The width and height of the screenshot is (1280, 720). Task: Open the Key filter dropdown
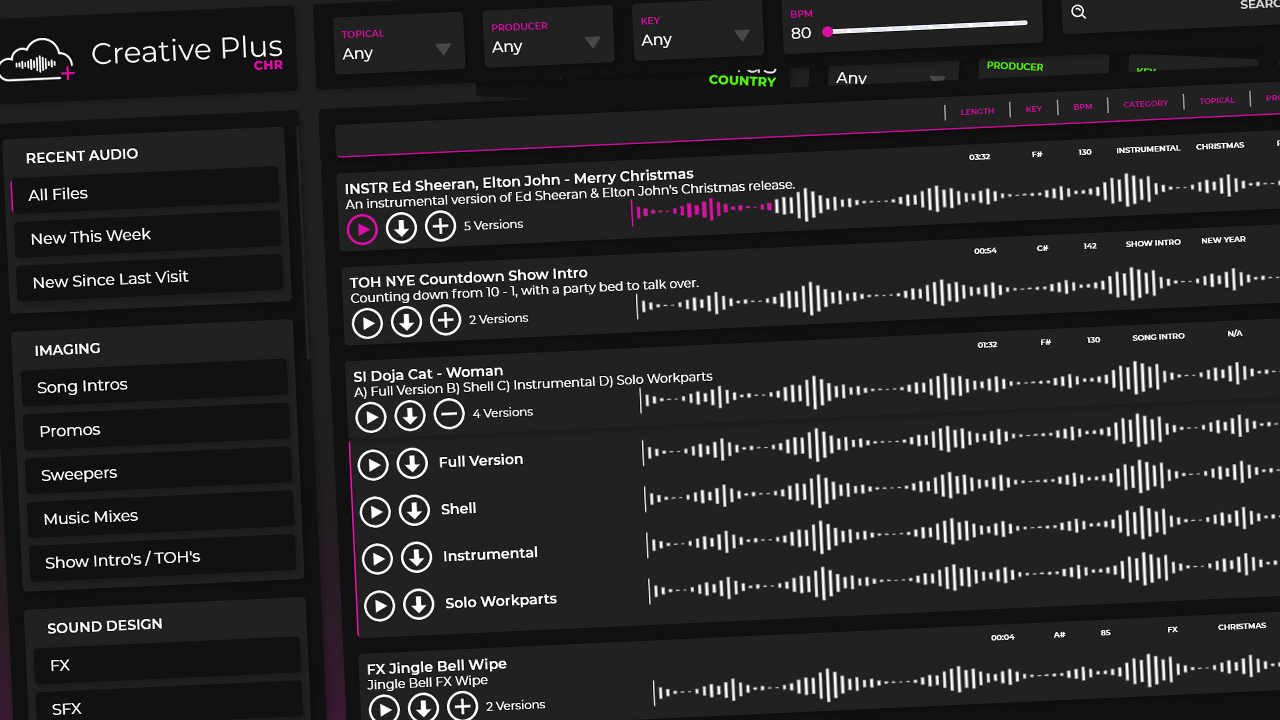pyautogui.click(x=696, y=32)
